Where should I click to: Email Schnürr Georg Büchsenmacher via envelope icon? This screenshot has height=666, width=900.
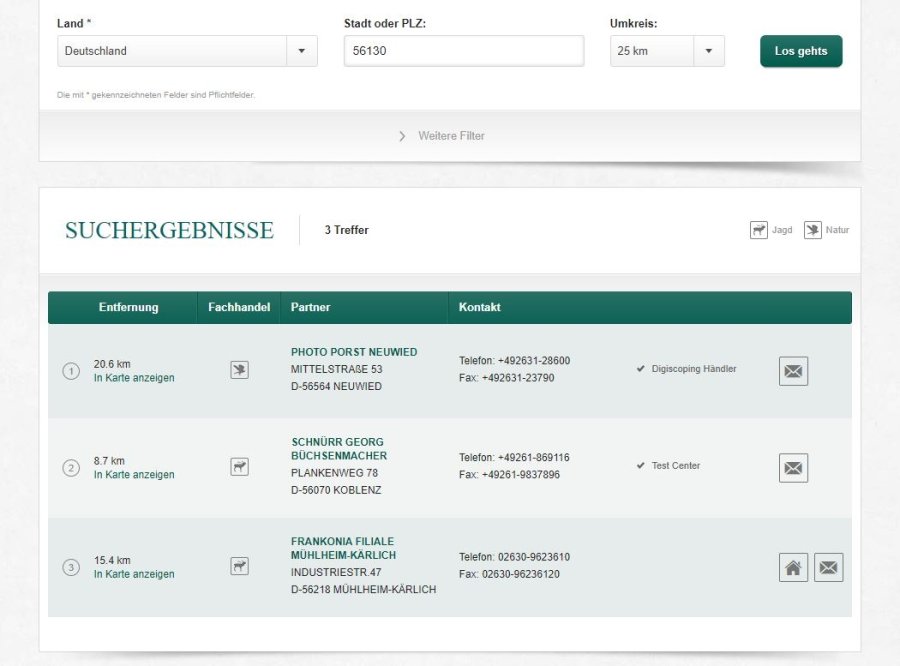793,468
